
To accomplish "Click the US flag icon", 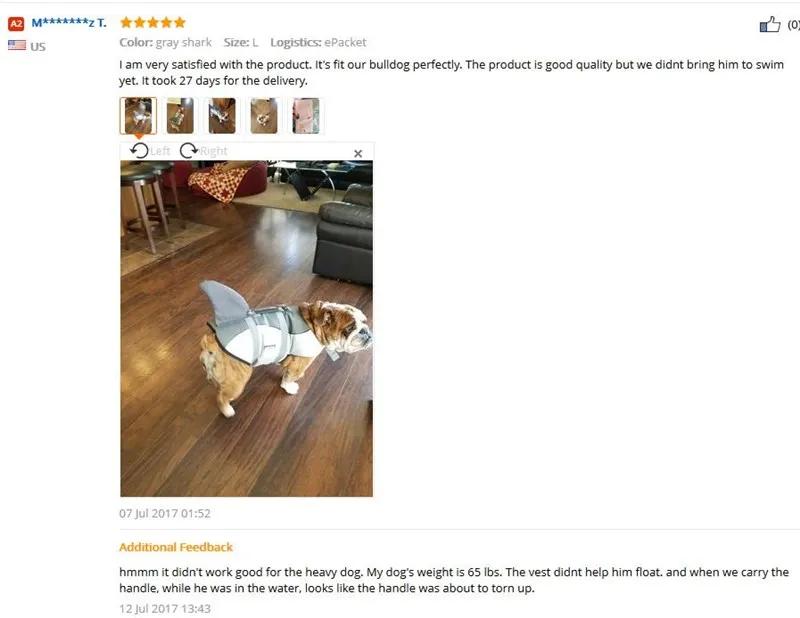I will point(17,45).
